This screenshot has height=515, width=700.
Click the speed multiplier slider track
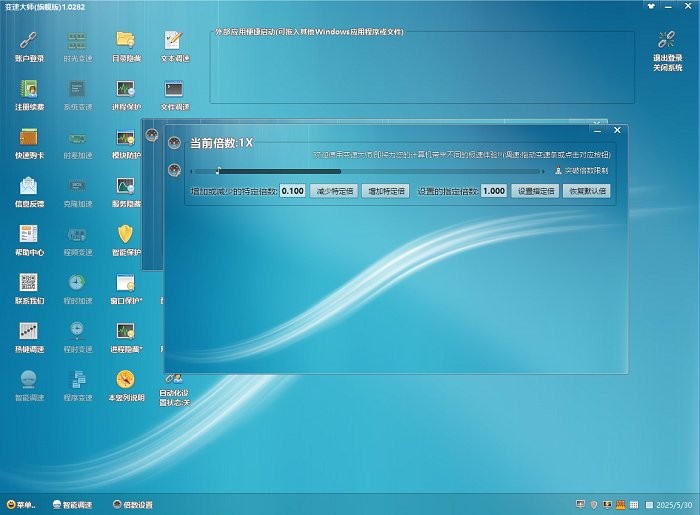(x=380, y=171)
